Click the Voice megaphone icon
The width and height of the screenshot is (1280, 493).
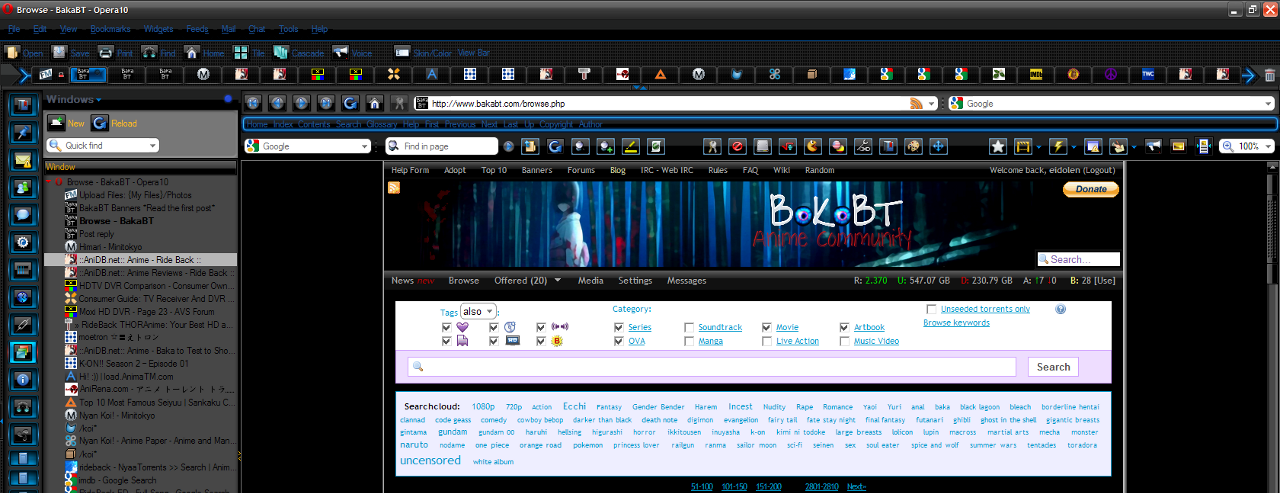point(340,52)
